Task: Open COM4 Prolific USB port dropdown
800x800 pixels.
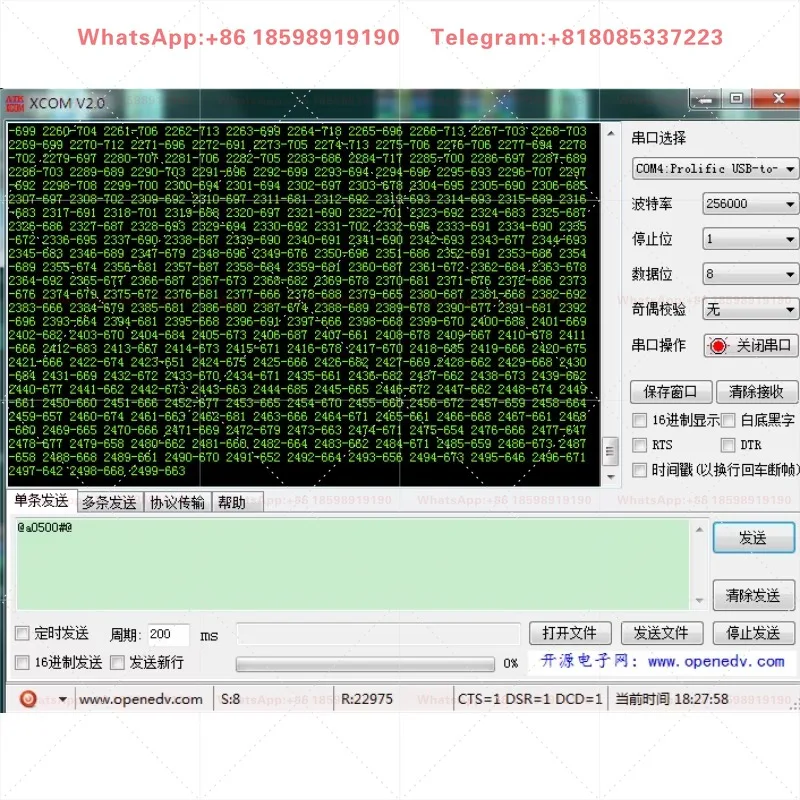Action: tap(715, 168)
